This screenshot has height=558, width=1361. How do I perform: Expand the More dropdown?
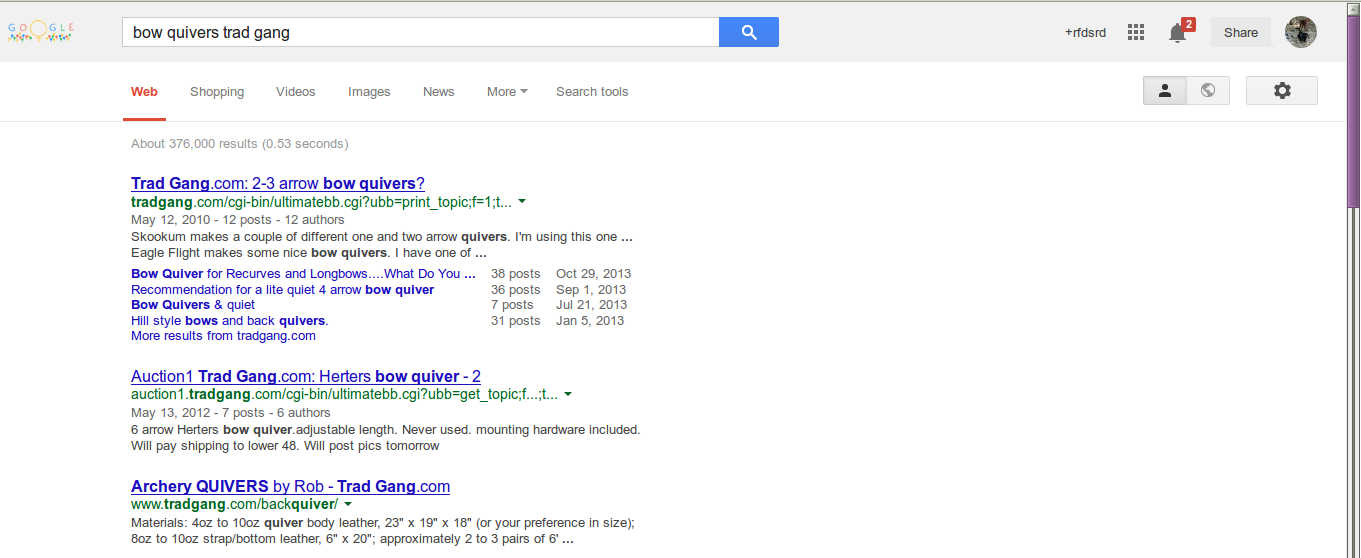coord(507,91)
